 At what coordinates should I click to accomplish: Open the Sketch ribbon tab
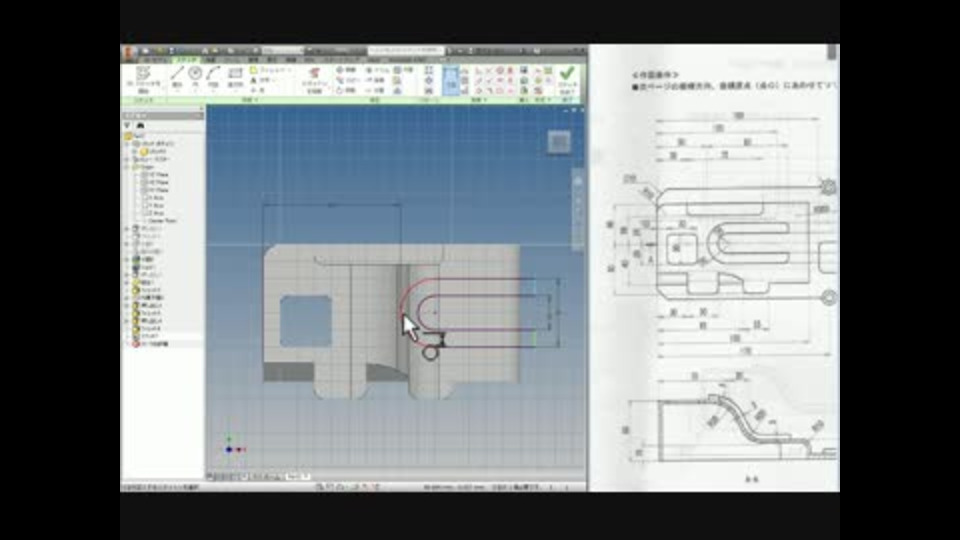185,60
